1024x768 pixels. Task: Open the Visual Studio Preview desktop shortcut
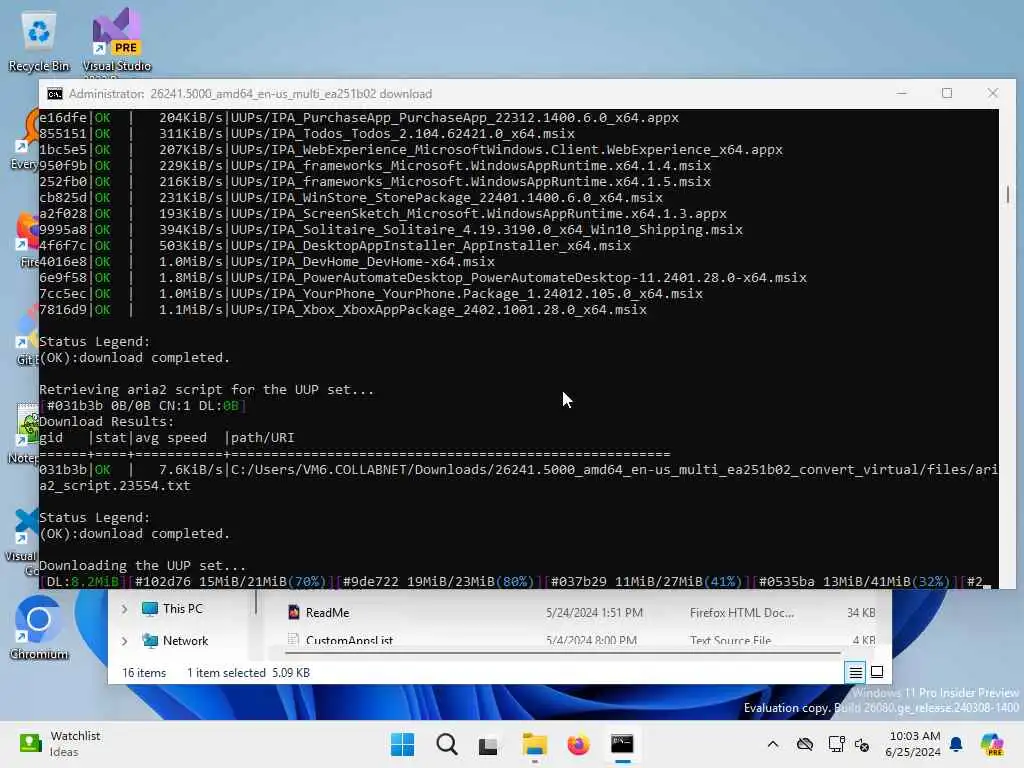[117, 41]
